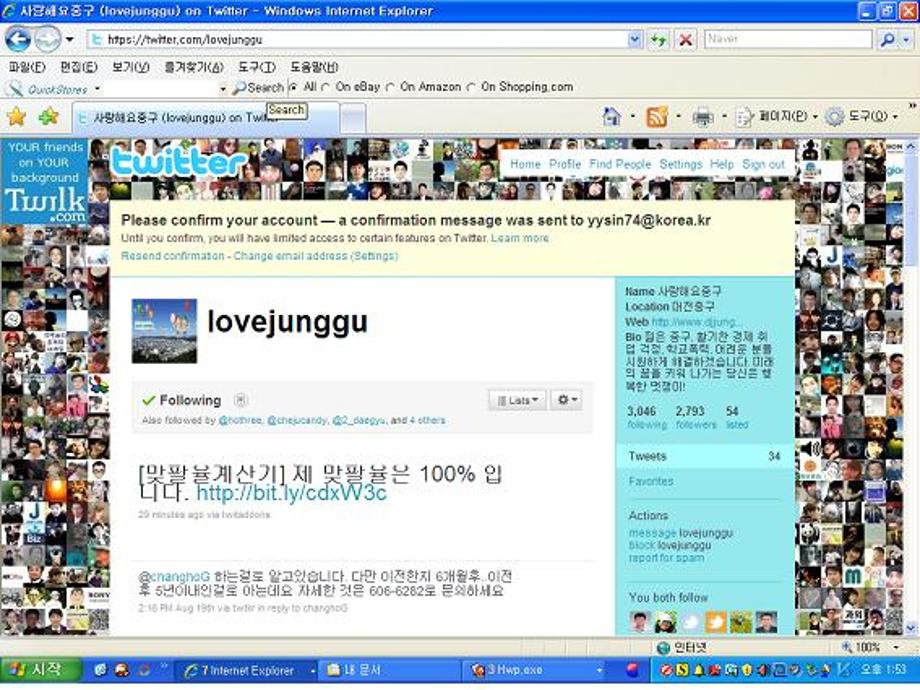The width and height of the screenshot is (920, 690).
Task: Open the Tools (도구) gear toolbar menu
Action: point(861,117)
